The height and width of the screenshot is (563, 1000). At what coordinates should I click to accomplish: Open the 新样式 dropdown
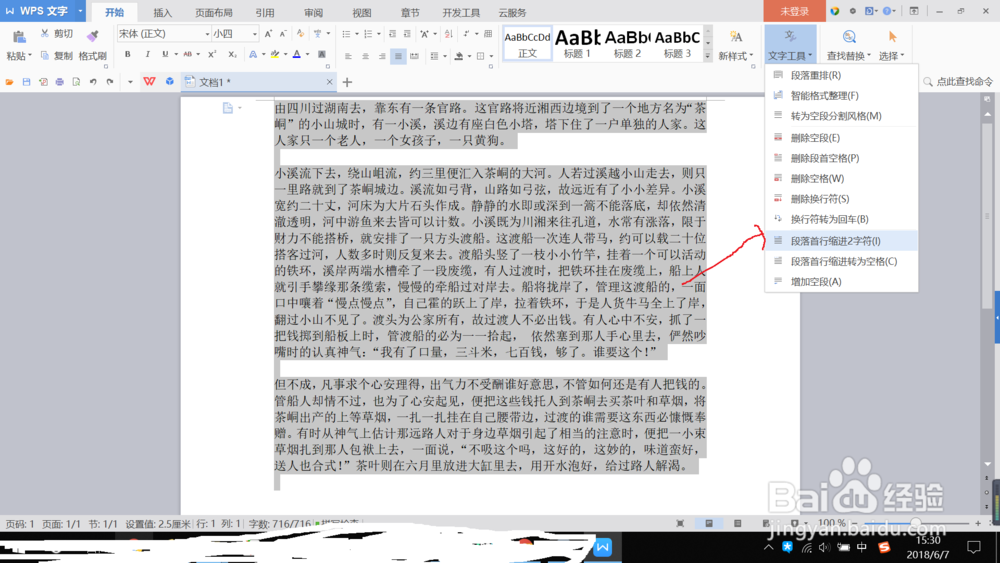(x=736, y=56)
